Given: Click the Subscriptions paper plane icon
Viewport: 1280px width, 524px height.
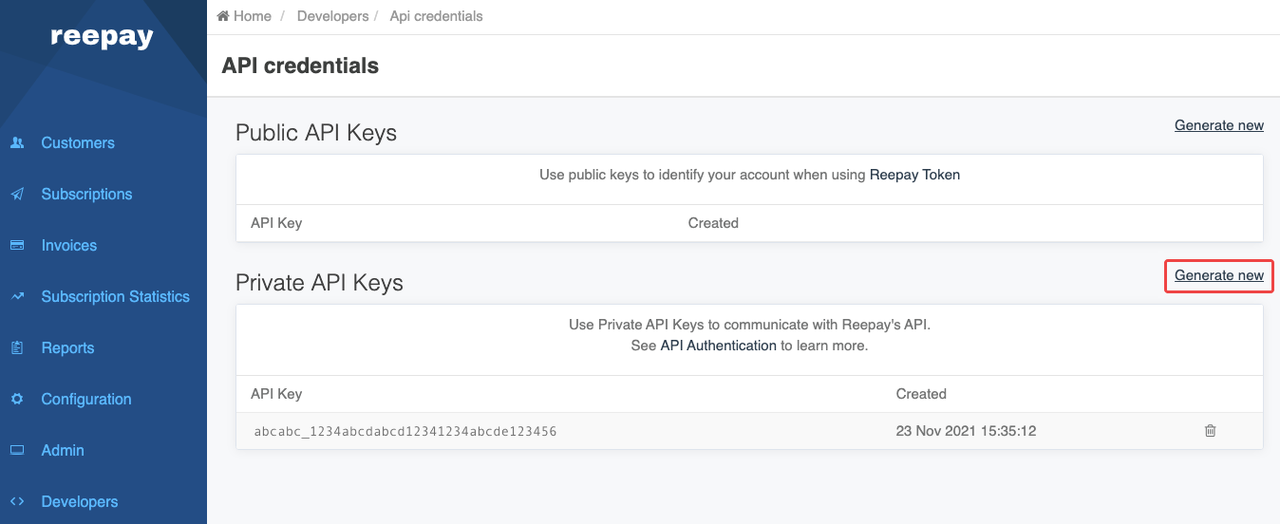Looking at the screenshot, I should click(x=17, y=194).
